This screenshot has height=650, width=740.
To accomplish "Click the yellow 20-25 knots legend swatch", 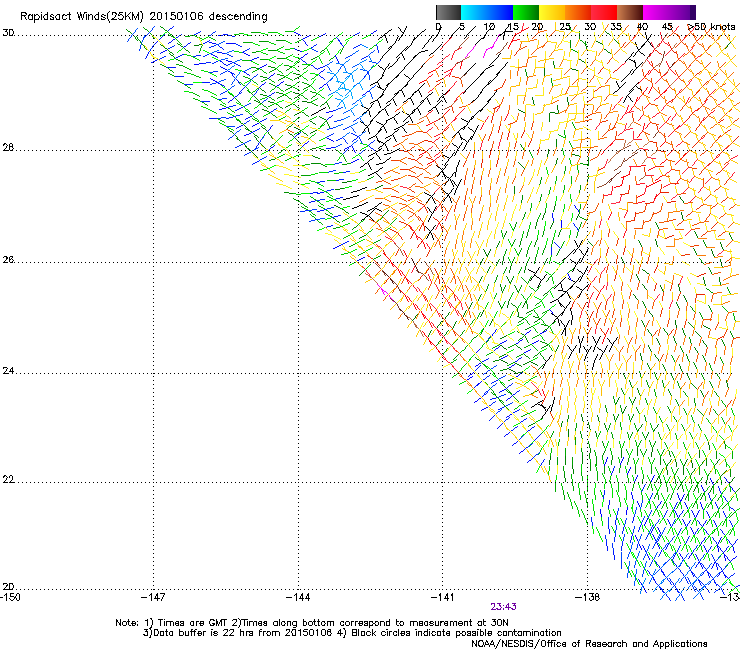I will pos(552,12).
